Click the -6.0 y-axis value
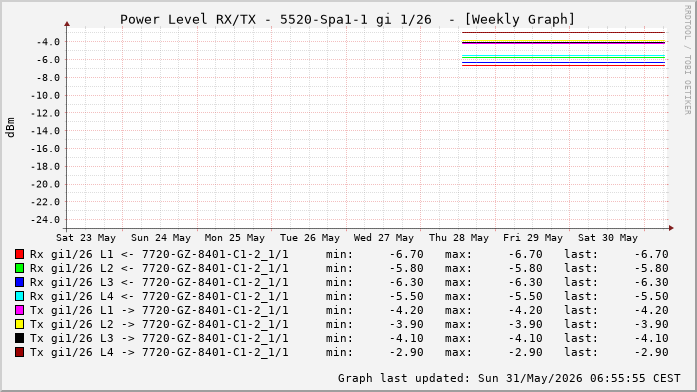 [x=48, y=60]
